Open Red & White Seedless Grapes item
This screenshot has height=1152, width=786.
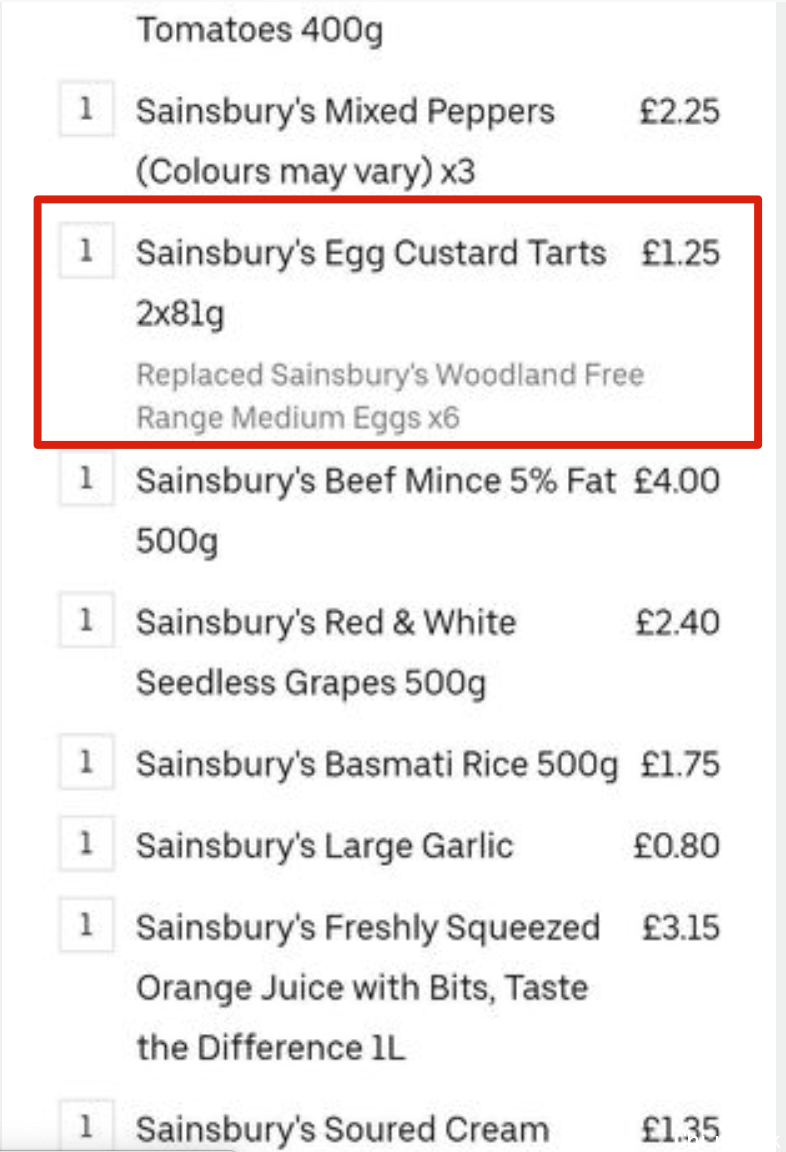point(326,652)
